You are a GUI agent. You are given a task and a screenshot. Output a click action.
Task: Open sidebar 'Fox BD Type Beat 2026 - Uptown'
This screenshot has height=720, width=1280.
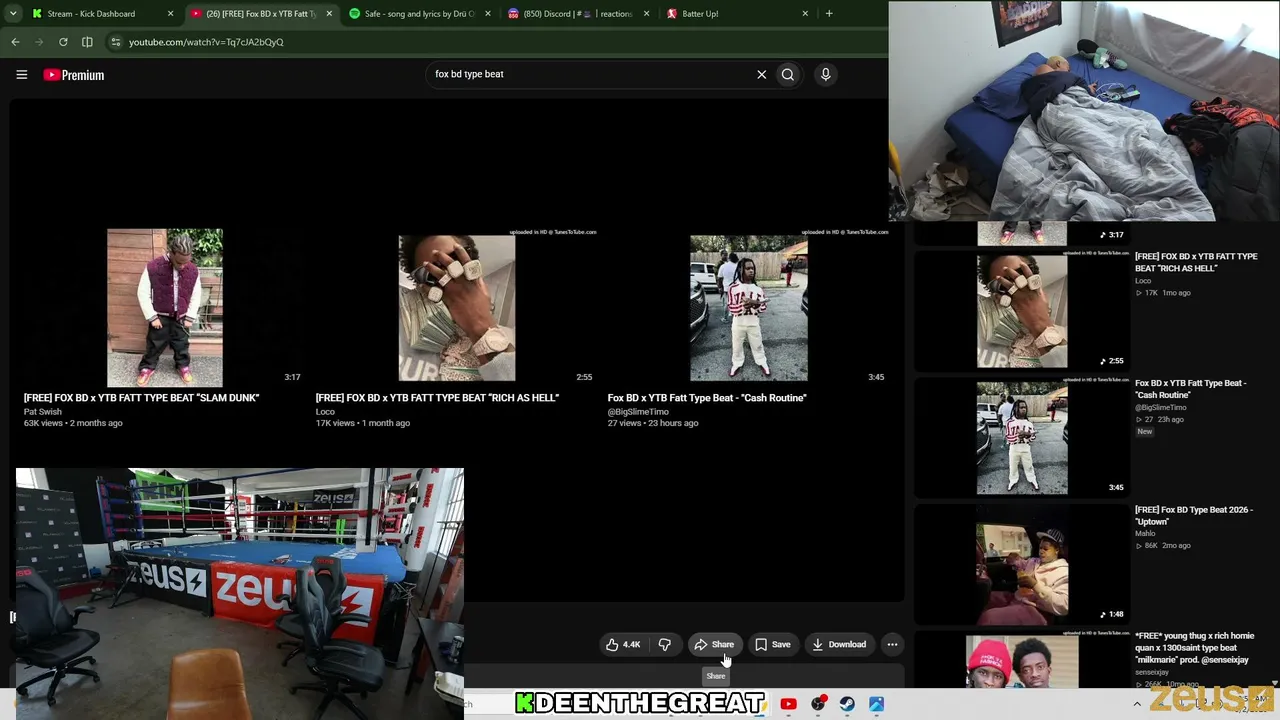[1193, 515]
